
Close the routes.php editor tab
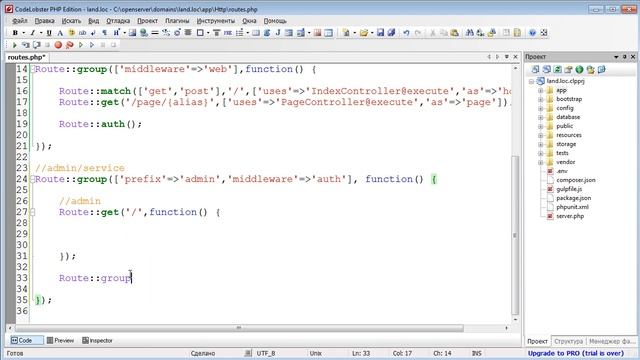(516, 57)
